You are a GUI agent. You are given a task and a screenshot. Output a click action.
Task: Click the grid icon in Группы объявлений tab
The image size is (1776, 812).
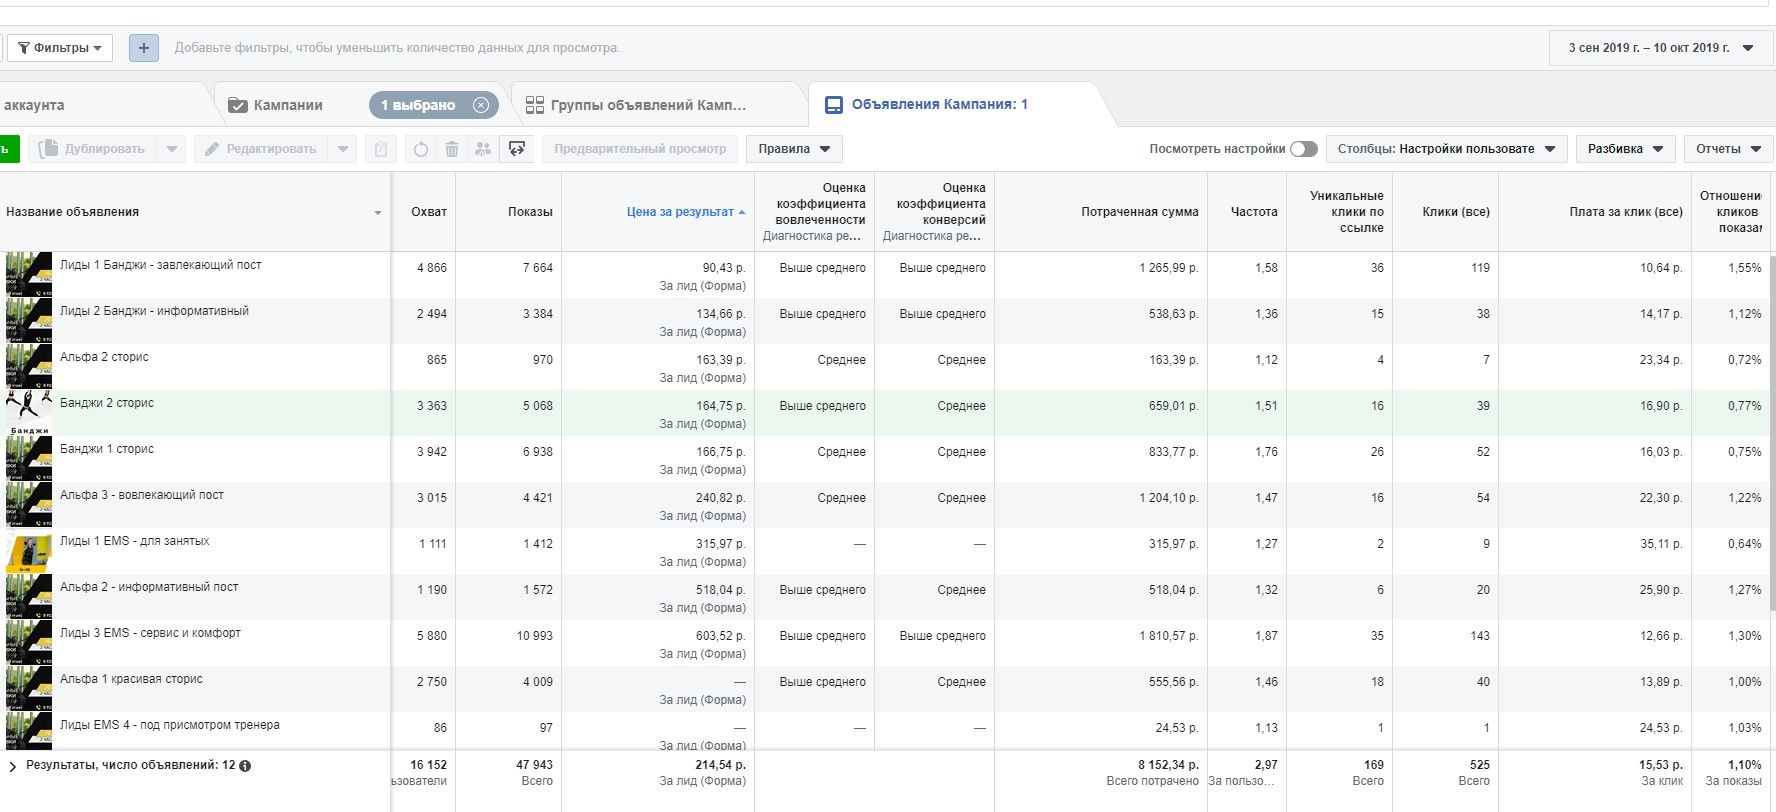535,105
